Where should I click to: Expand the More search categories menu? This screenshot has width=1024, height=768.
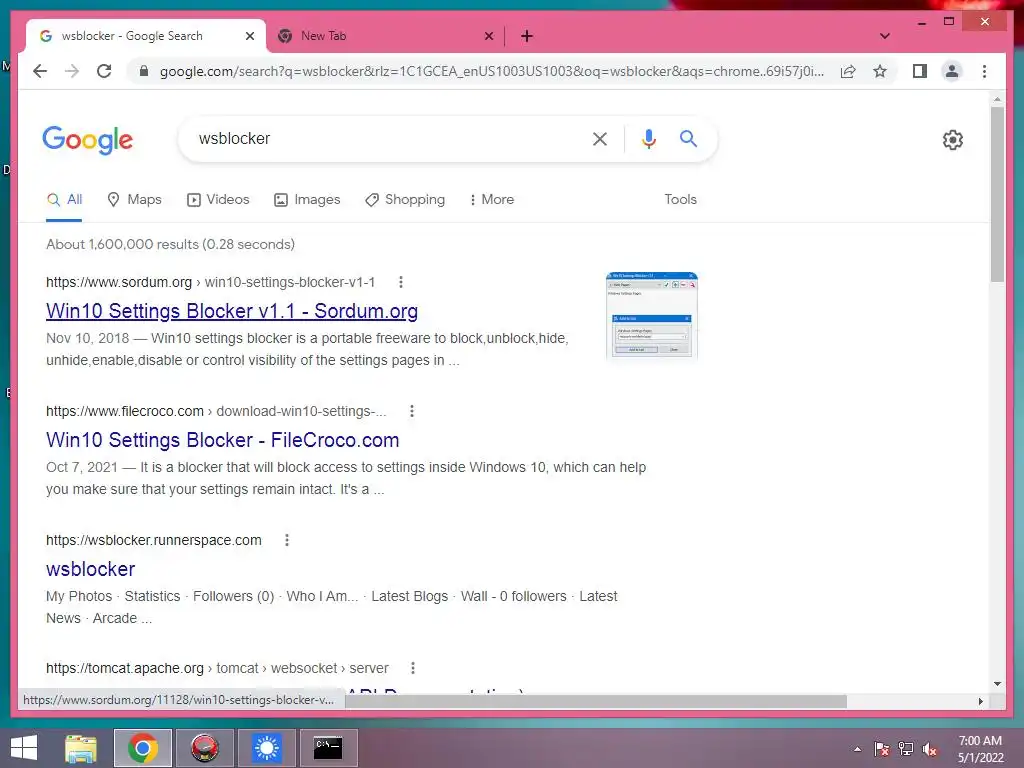pos(492,200)
